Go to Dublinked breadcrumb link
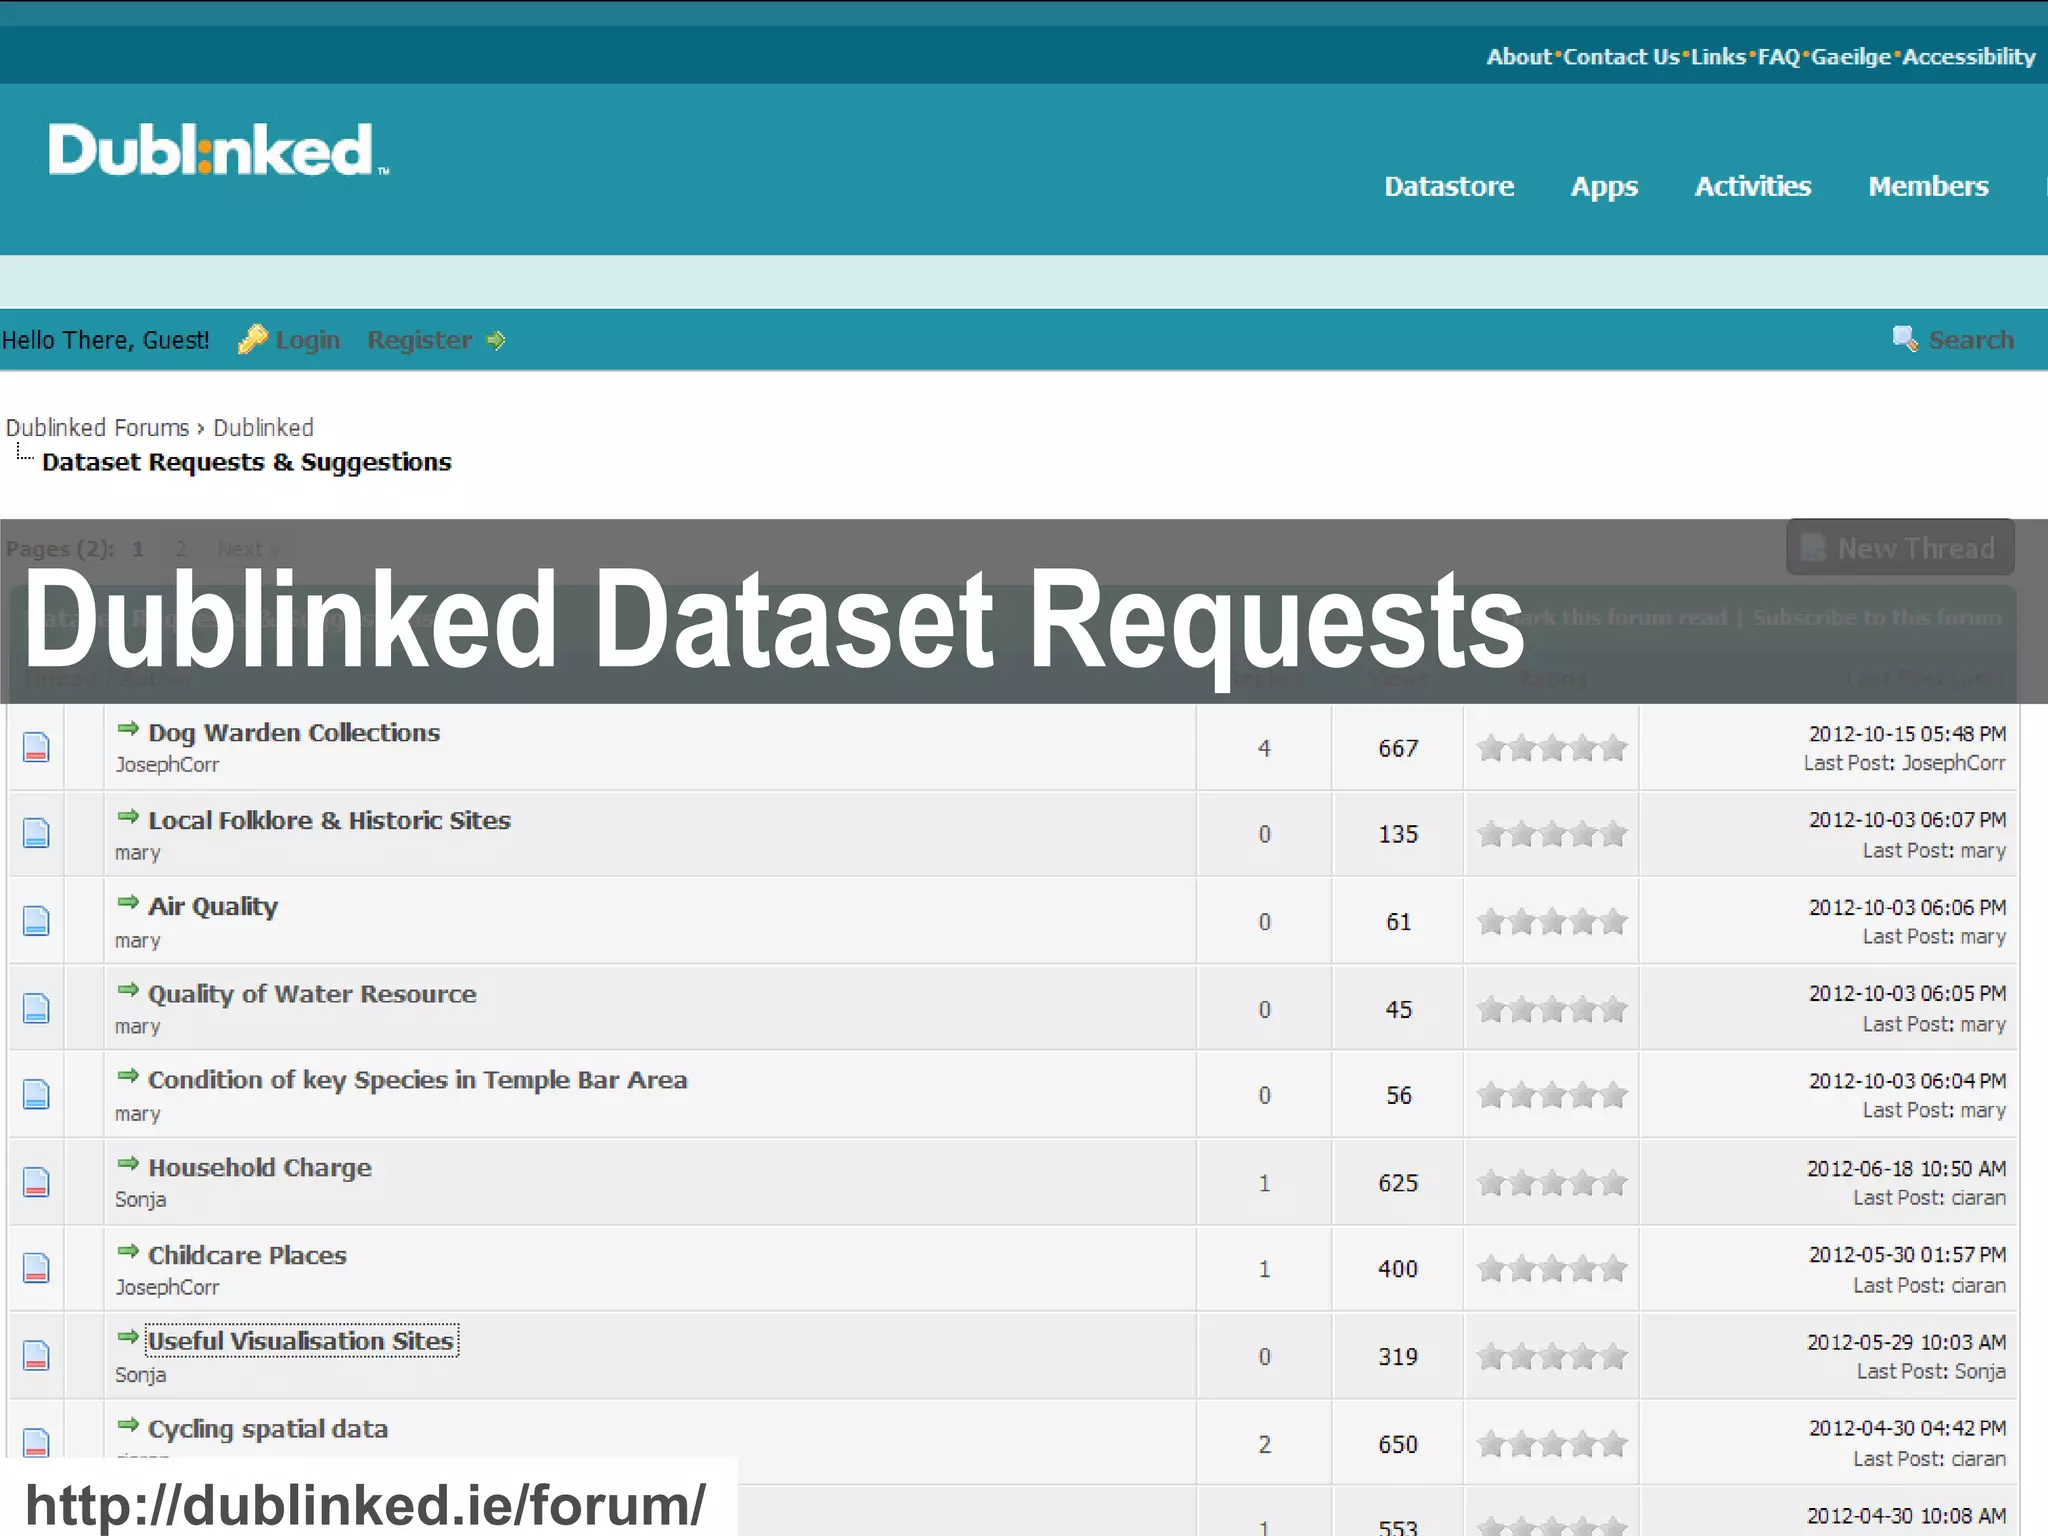Viewport: 2048px width, 1536px height. pos(263,428)
